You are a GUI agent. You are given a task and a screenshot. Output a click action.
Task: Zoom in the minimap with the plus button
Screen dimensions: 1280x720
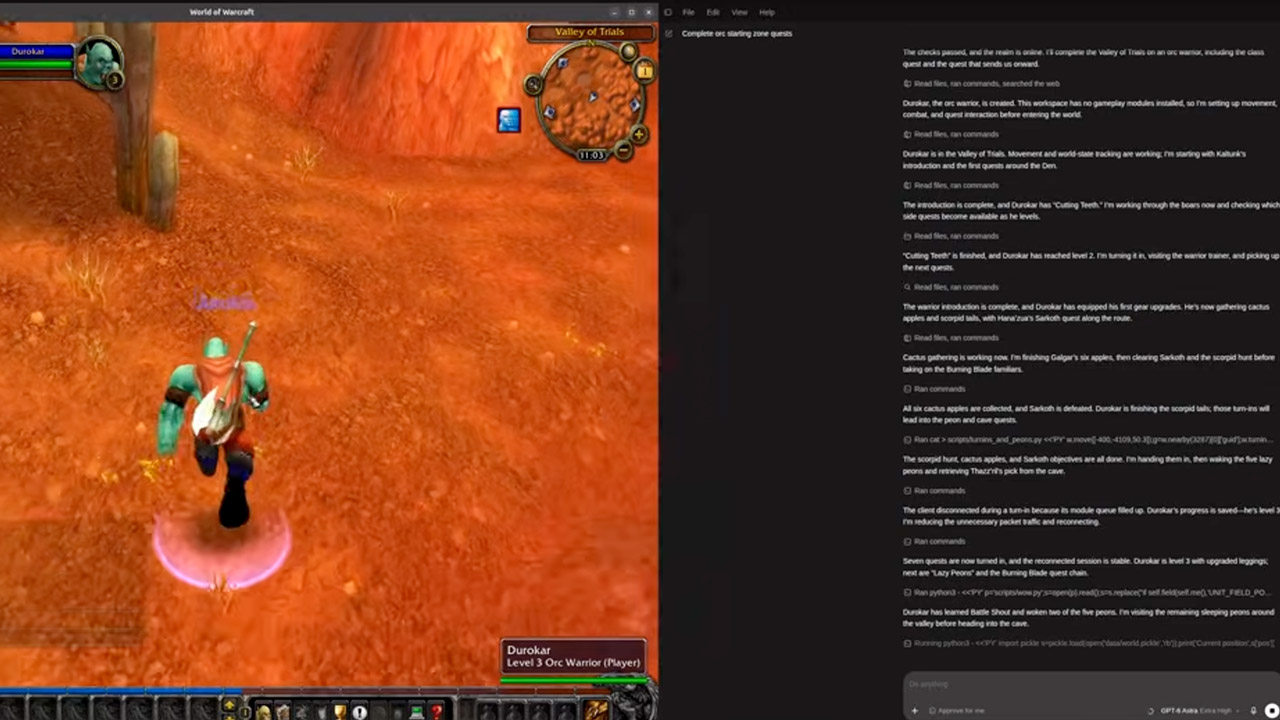pos(638,134)
